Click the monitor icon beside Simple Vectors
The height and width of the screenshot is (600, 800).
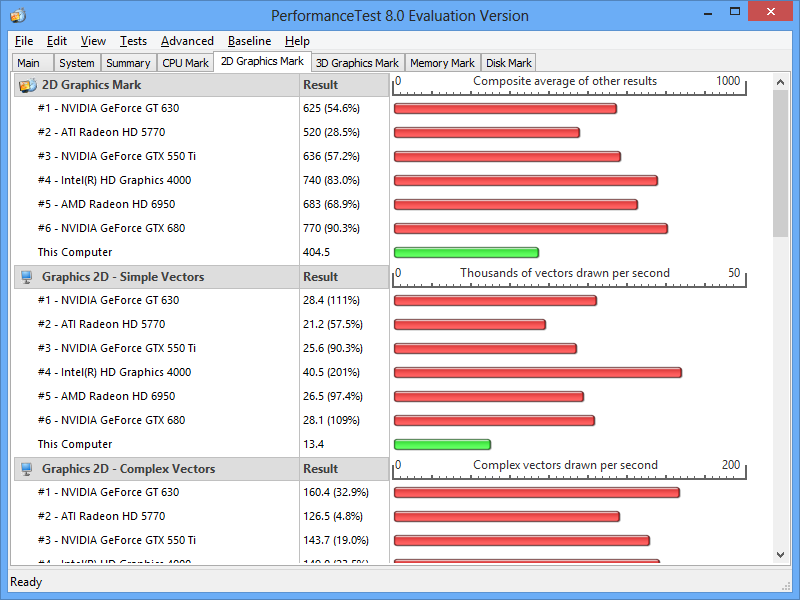[x=27, y=277]
